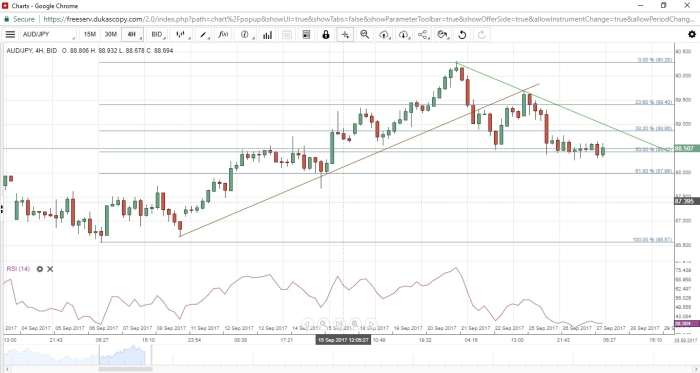
Task: Click the horizontal scrollbar thumb below chart
Action: 125,369
